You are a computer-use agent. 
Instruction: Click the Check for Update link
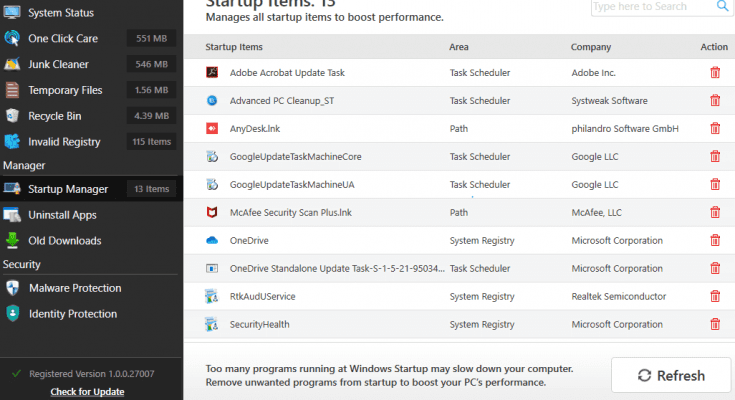87,391
